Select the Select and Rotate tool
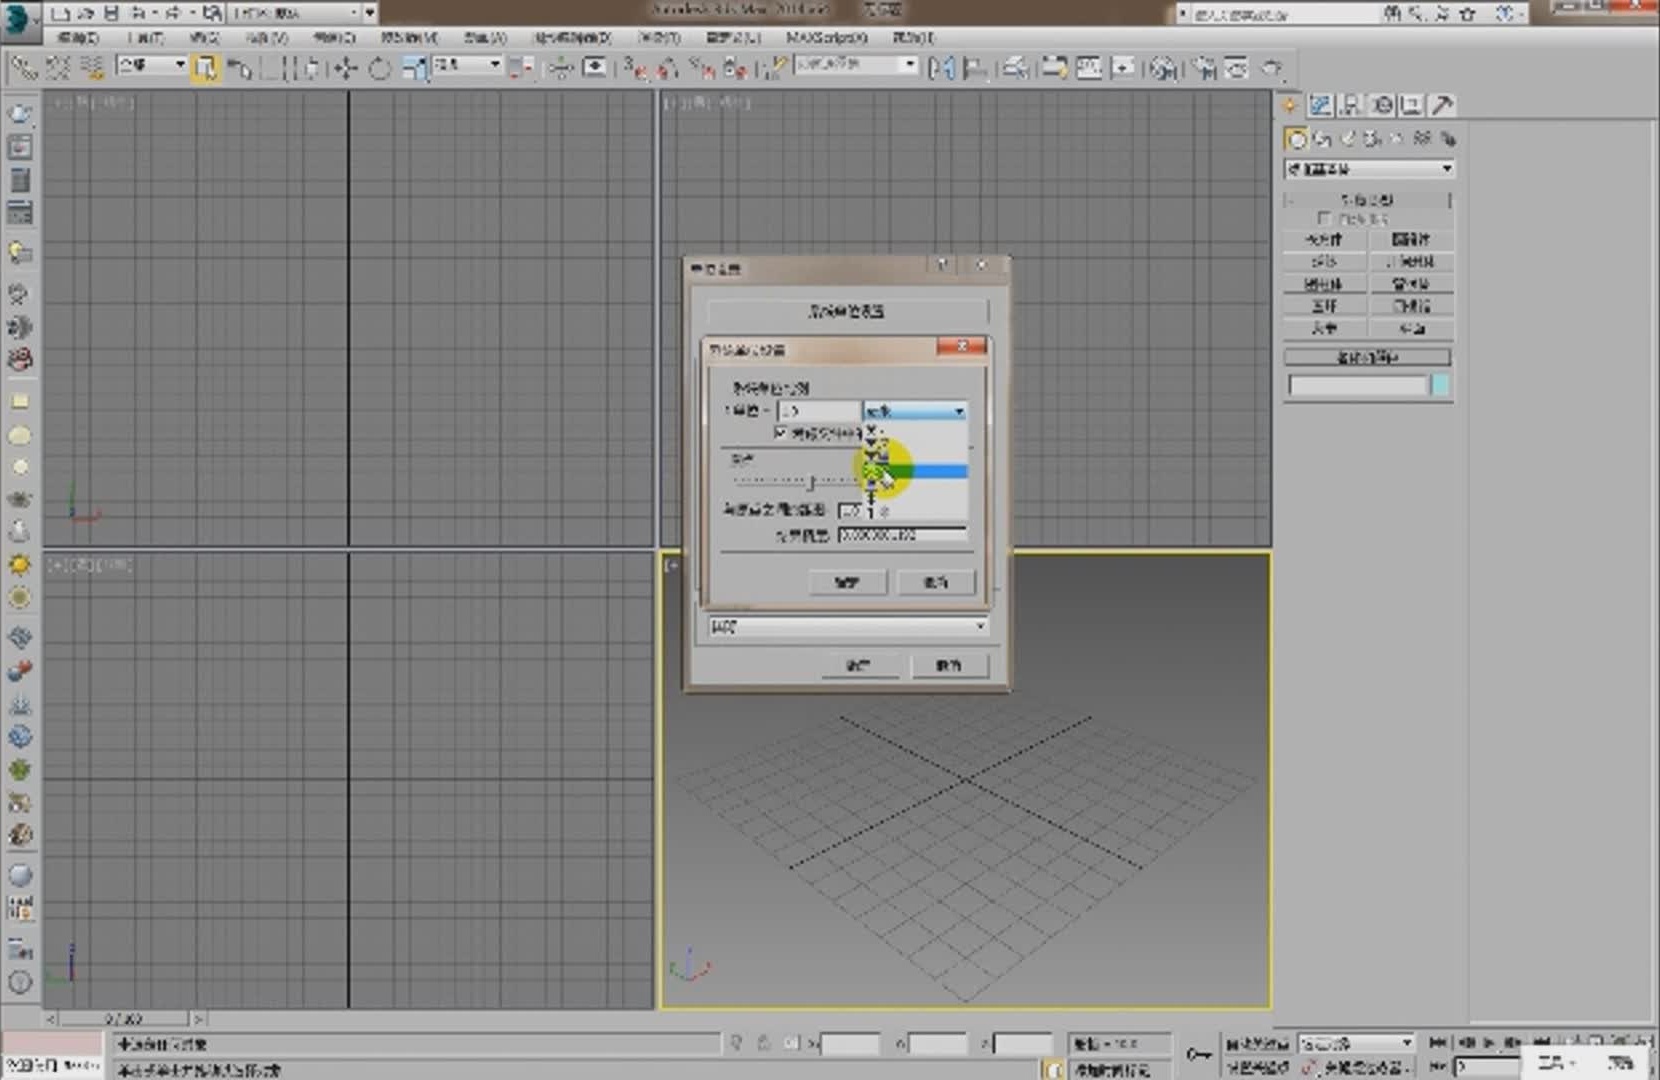The width and height of the screenshot is (1660, 1080). click(380, 68)
